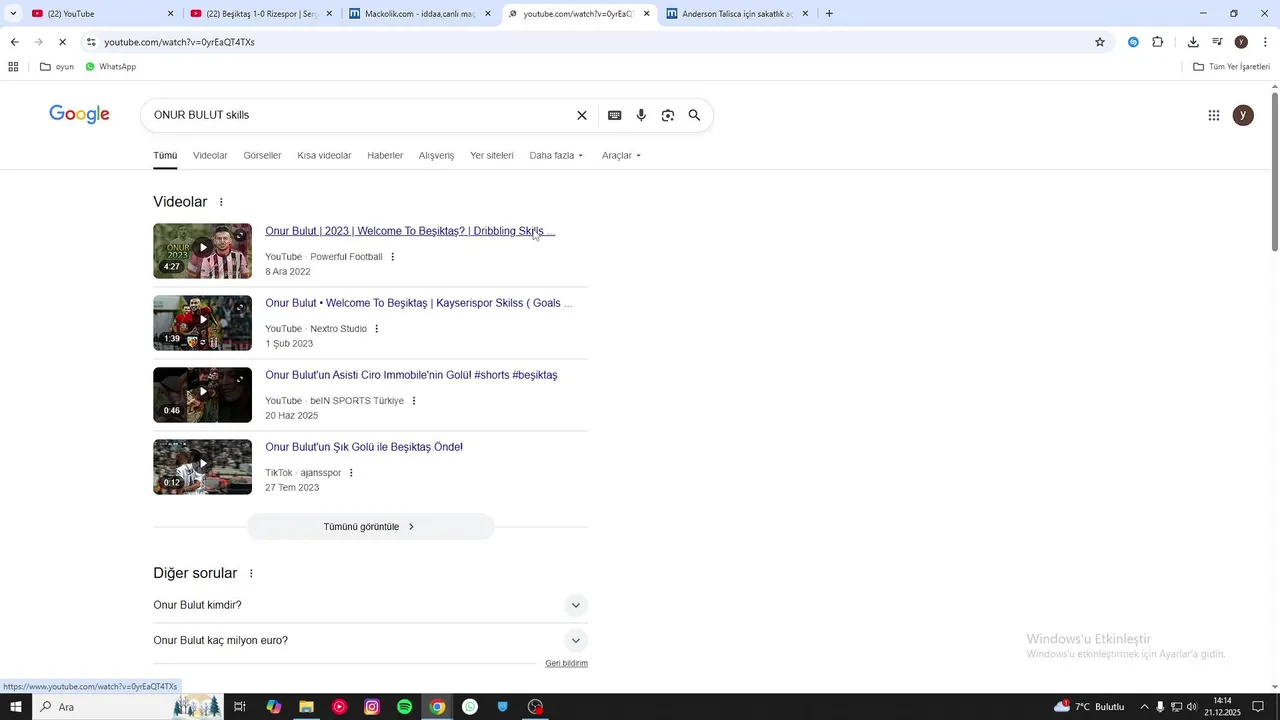This screenshot has width=1280, height=720.
Task: Click inside the Google search input field
Action: (x=360, y=115)
